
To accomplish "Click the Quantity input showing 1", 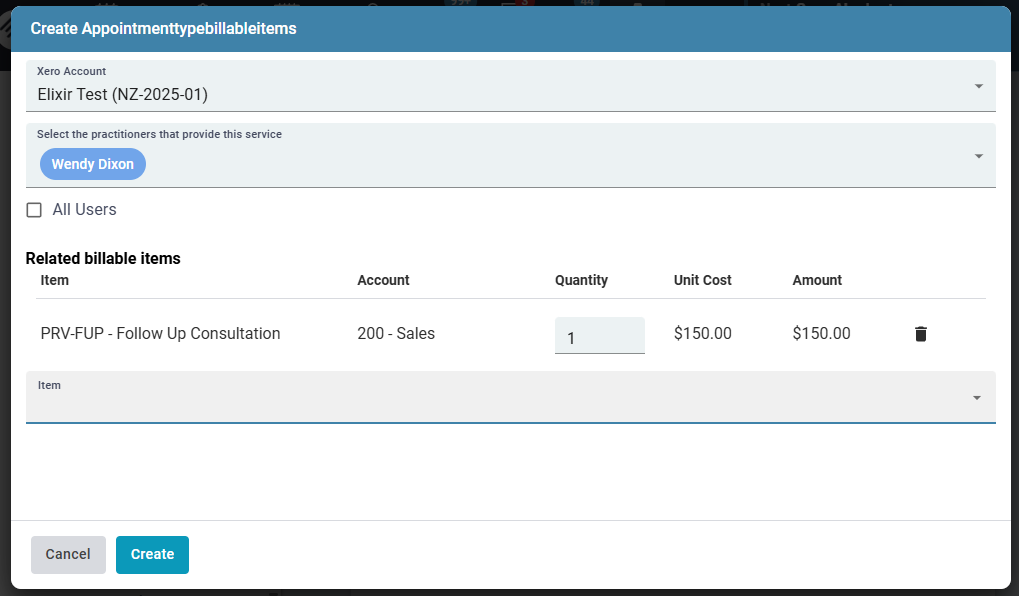I will 599,335.
